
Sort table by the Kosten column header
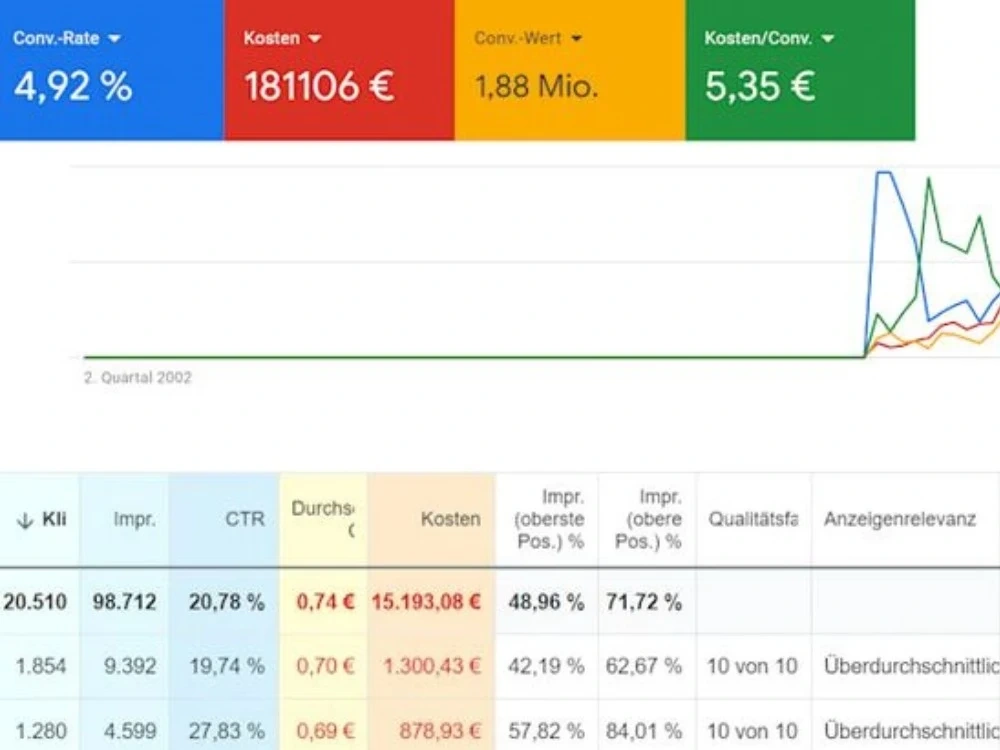coord(450,519)
